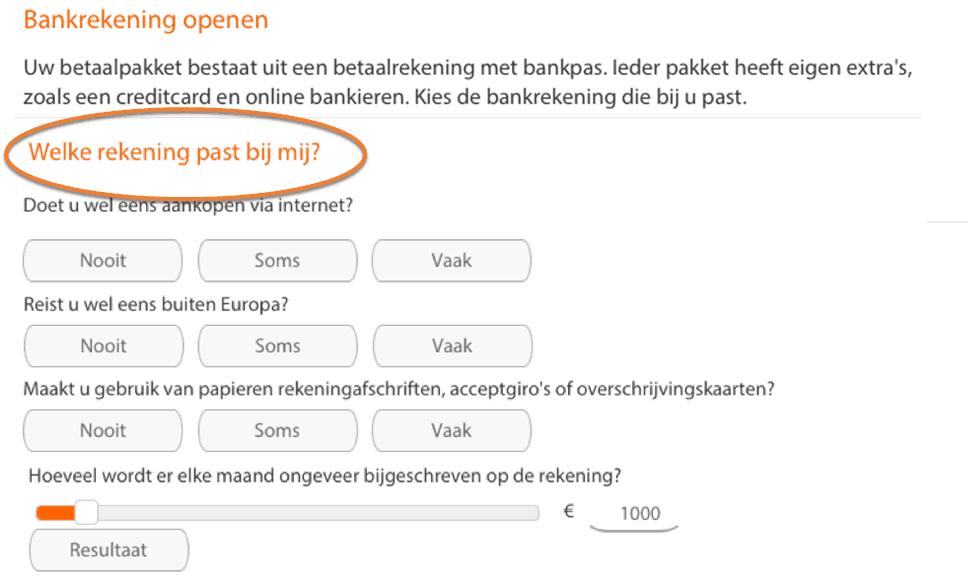This screenshot has height=576, width=975.
Task: Select "Nooit" for travel outside Europe
Action: [103, 347]
